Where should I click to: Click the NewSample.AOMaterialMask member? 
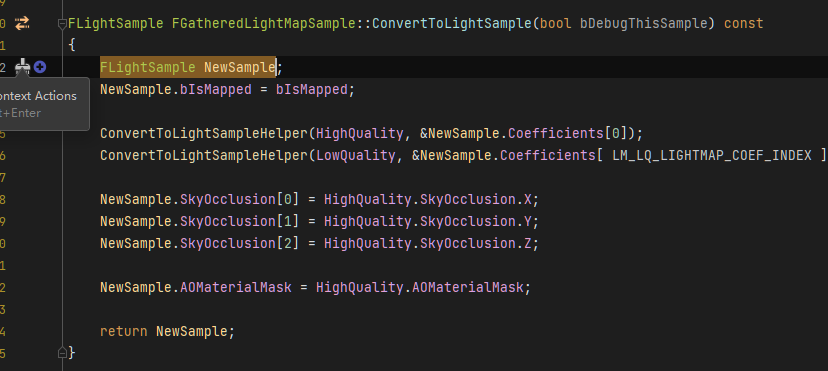pos(195,287)
